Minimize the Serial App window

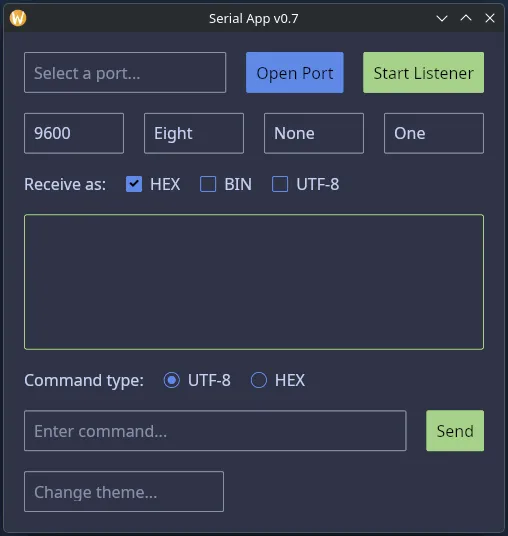442,18
